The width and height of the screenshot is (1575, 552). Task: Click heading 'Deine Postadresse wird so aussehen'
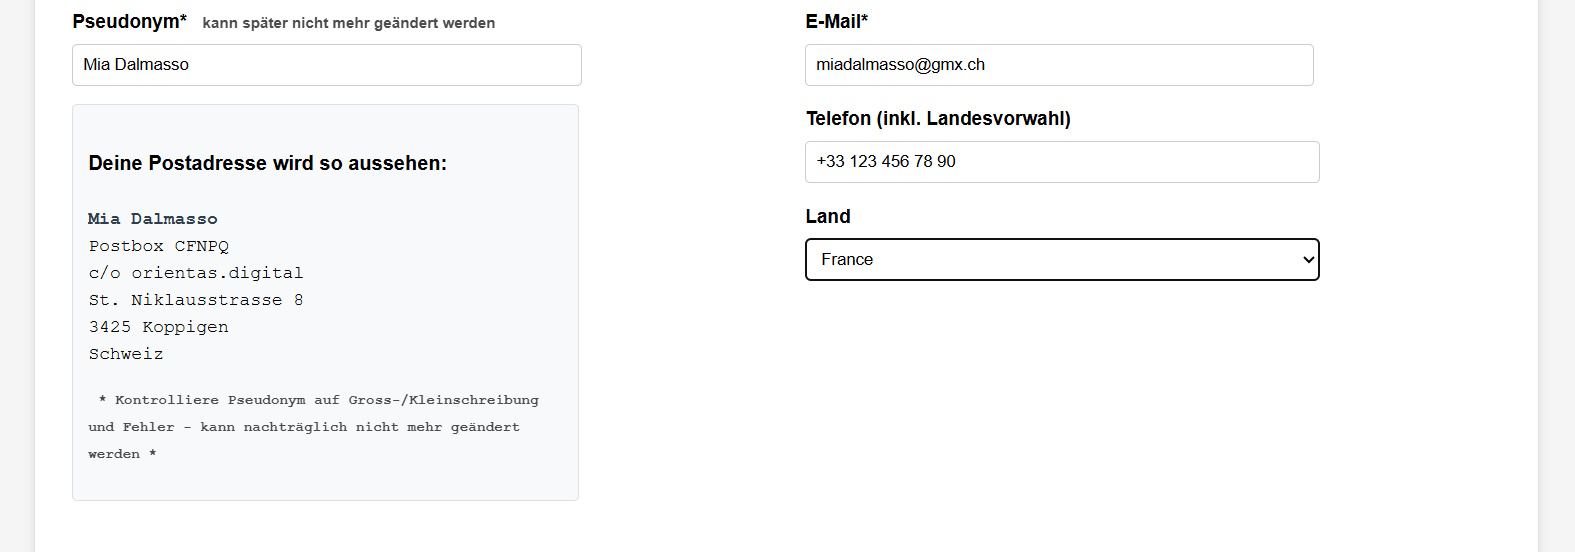(x=267, y=163)
